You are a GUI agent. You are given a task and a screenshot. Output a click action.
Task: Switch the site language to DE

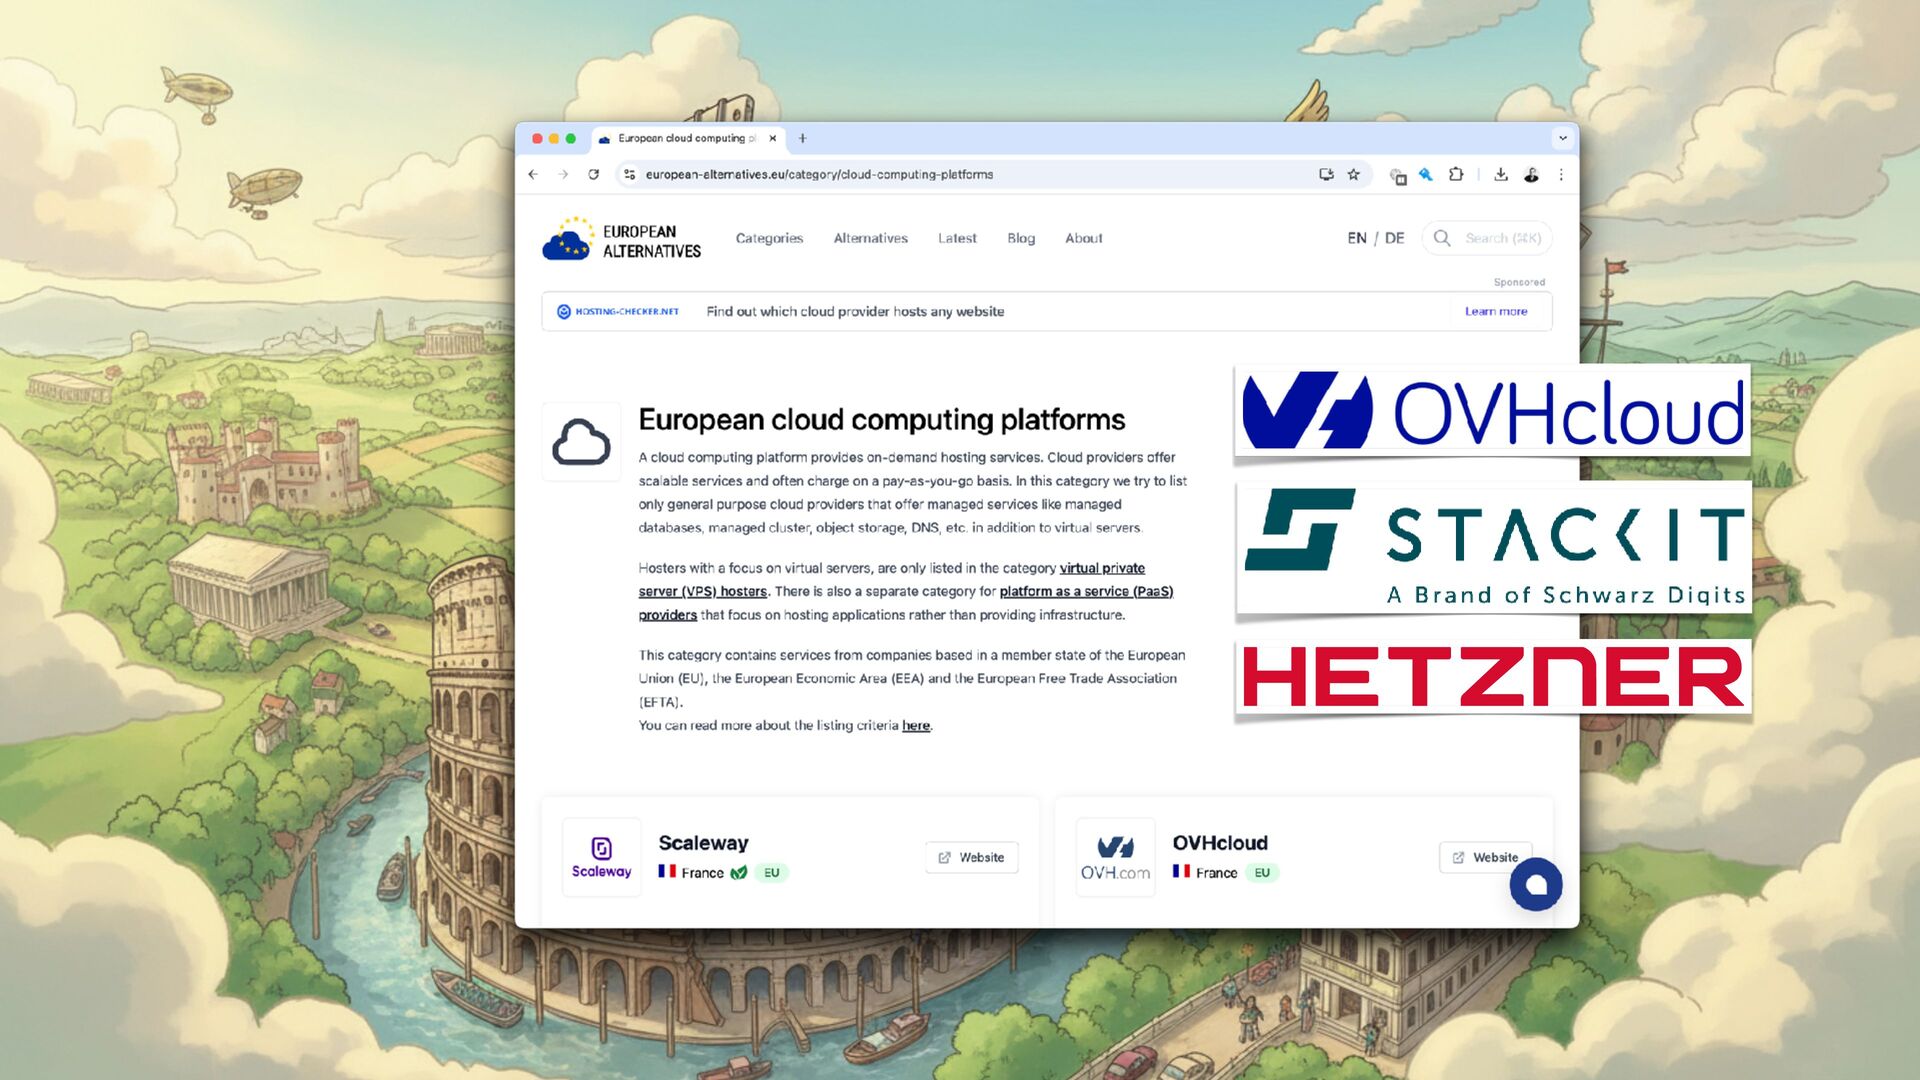tap(1394, 238)
